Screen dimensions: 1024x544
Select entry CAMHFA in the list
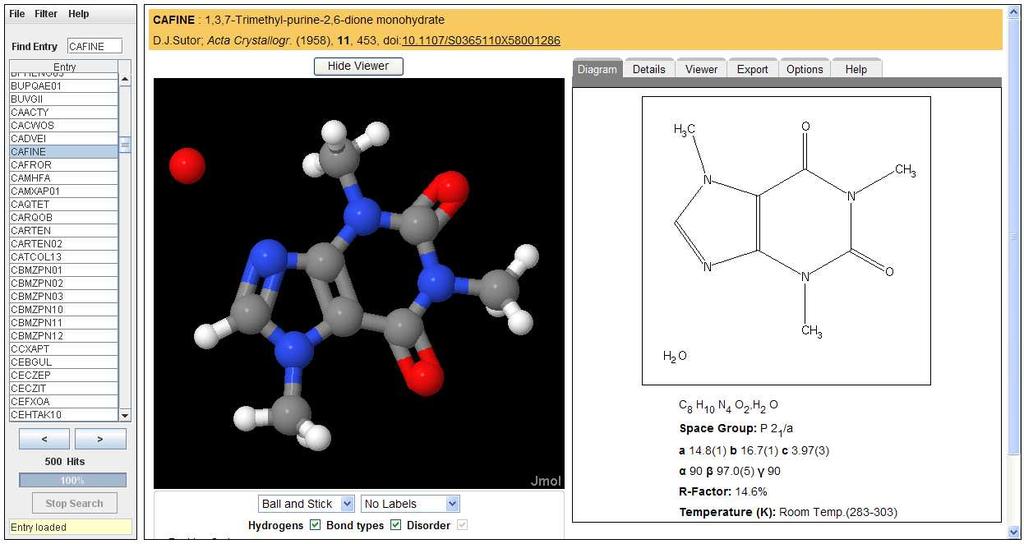(x=63, y=178)
